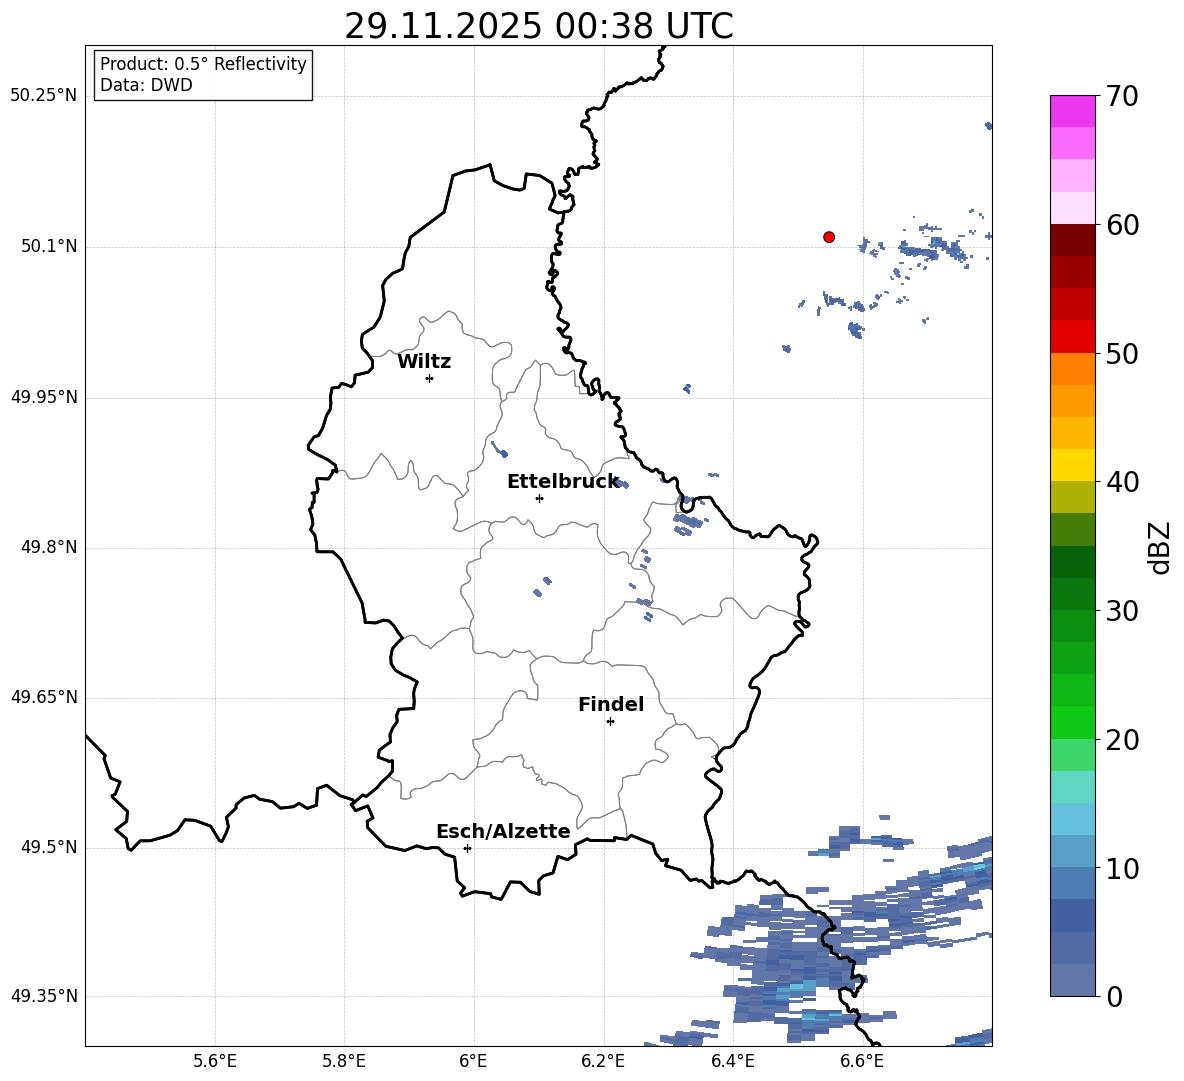The width and height of the screenshot is (1184, 1081).
Task: Click the 50.25°N latitude label
Action: tap(44, 96)
